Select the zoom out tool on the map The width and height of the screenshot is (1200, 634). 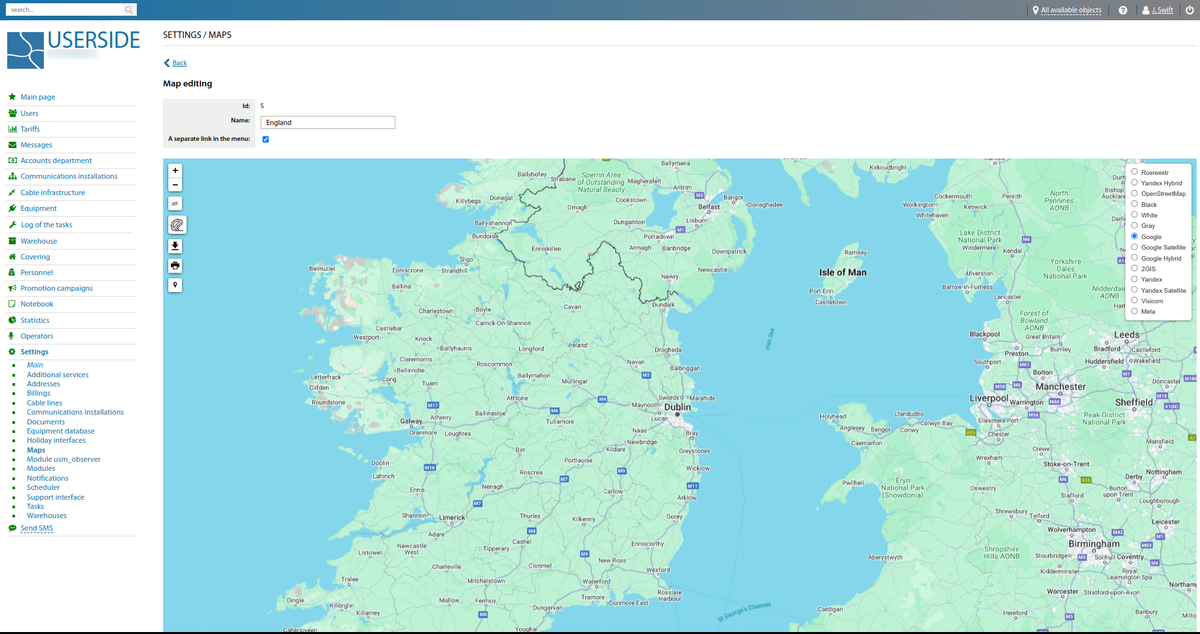tap(175, 185)
